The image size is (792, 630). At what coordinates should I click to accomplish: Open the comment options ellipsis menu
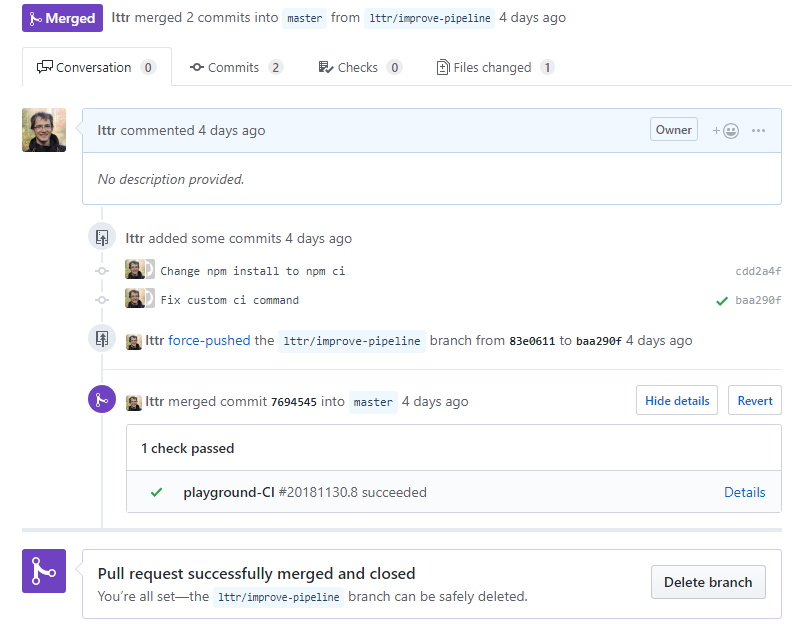758,130
